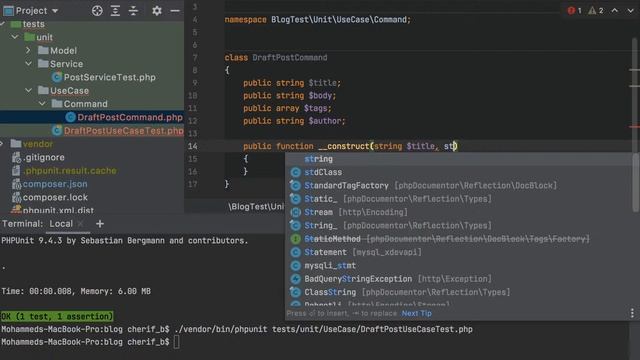Image resolution: width=640 pixels, height=360 pixels.
Task: Choose 'StandardTagFactory' completion suggestion
Action: [x=459, y=186]
